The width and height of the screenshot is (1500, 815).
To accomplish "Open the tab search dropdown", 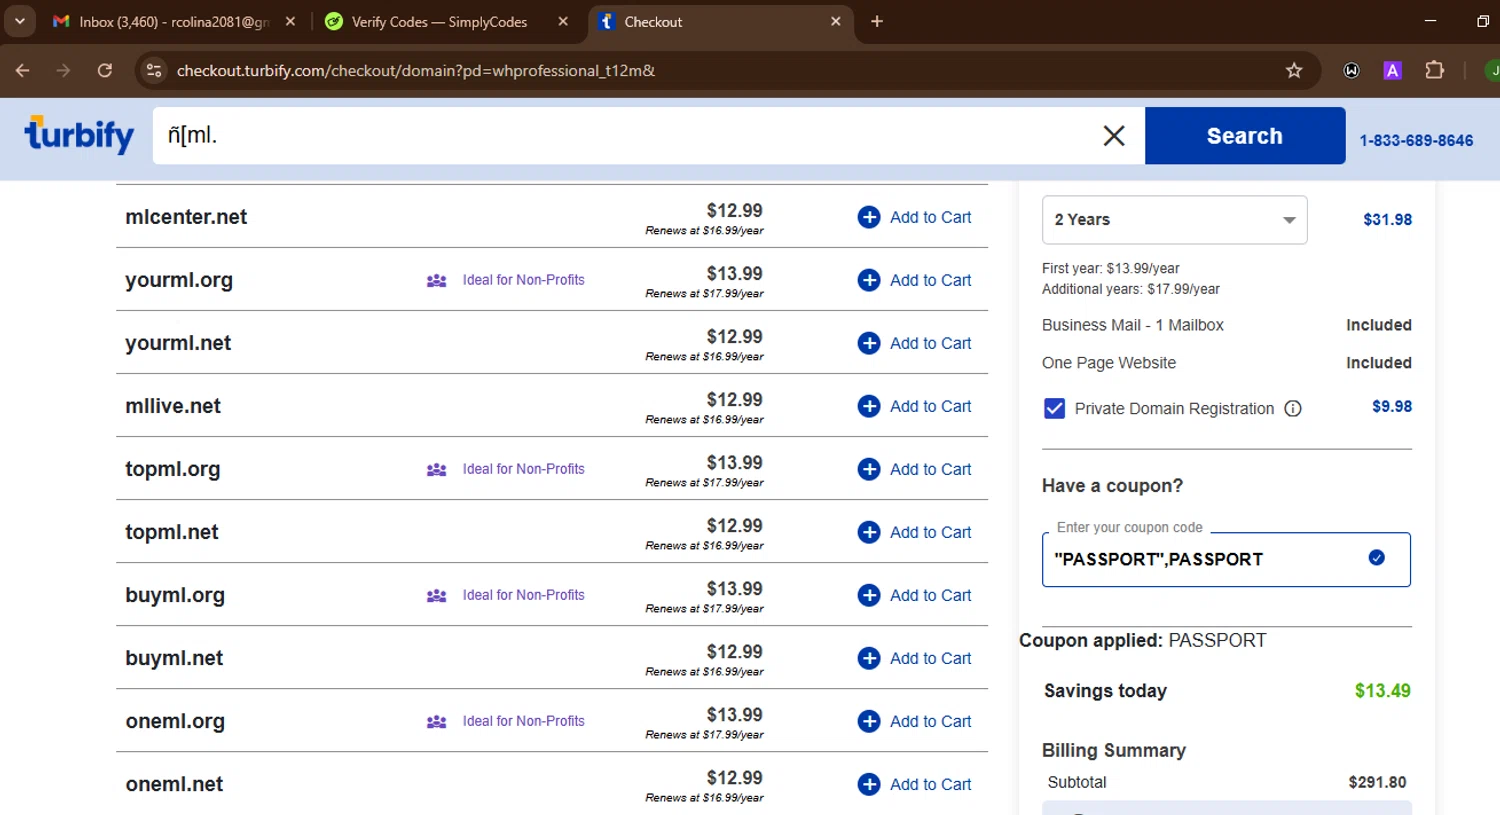I will click(x=20, y=21).
